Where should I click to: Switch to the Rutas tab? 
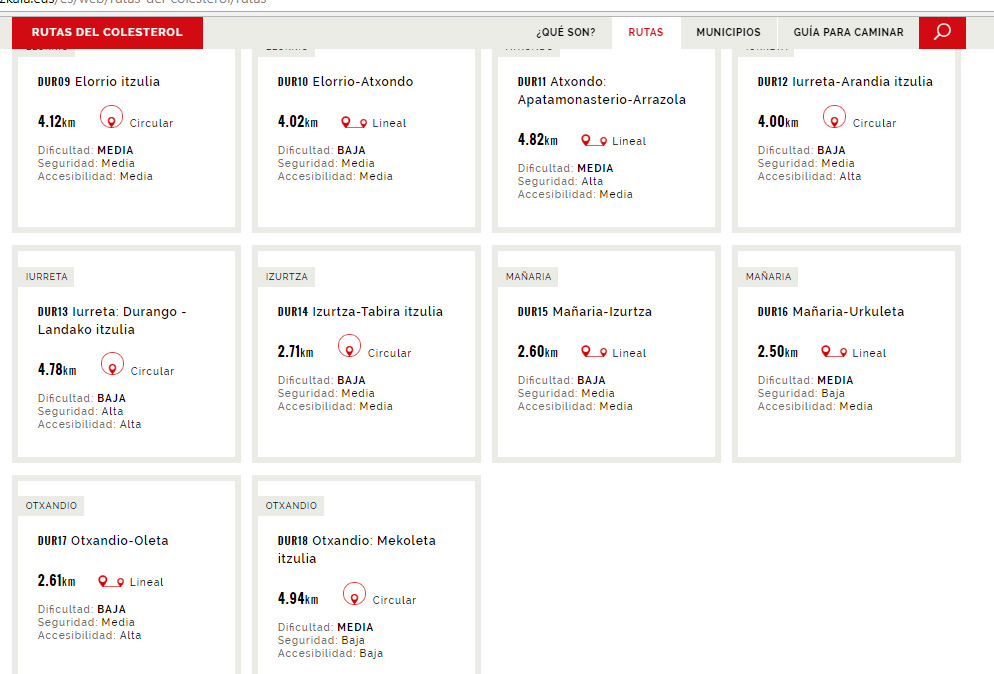tap(646, 32)
